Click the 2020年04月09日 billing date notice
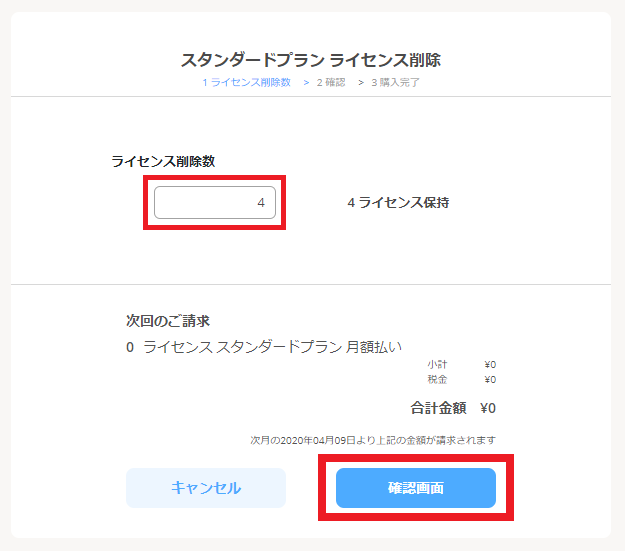 [373, 440]
